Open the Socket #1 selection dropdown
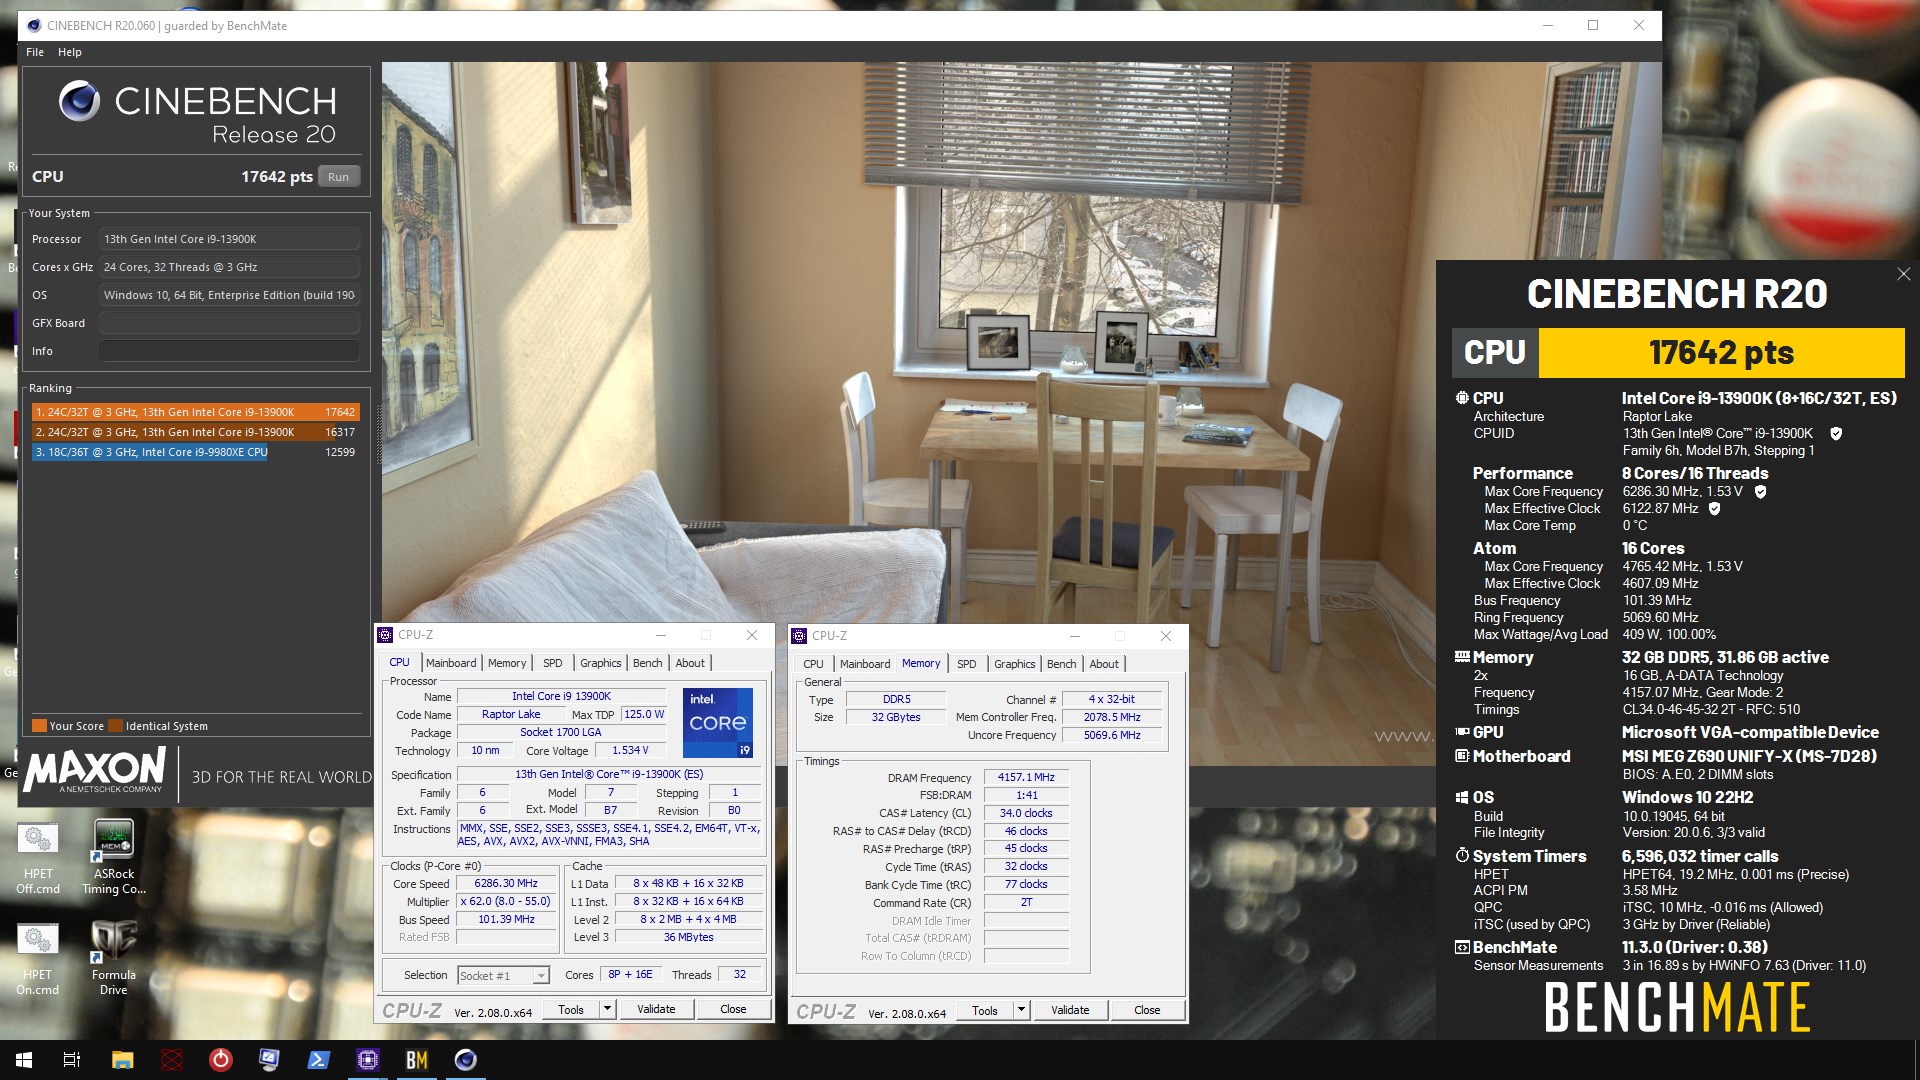Screen dimensions: 1920x1080 (541, 975)
